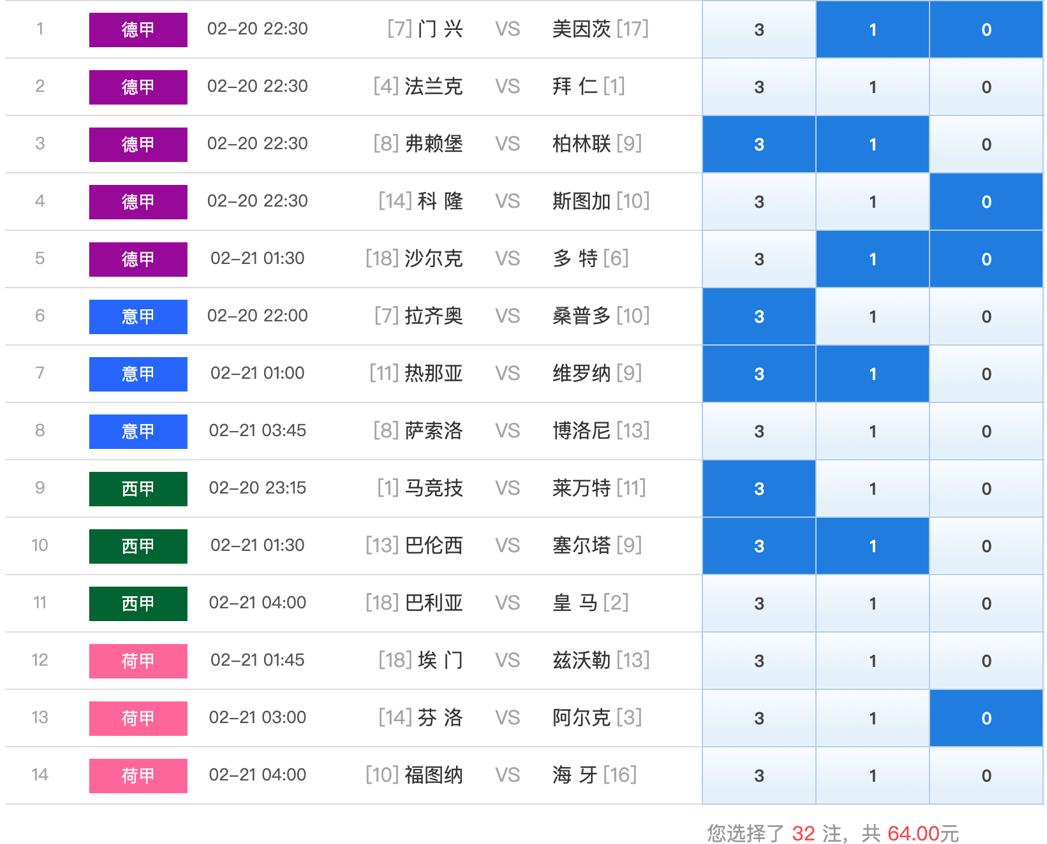
Task: Click the 02-20 23:15 kickoff time
Action: (258, 488)
